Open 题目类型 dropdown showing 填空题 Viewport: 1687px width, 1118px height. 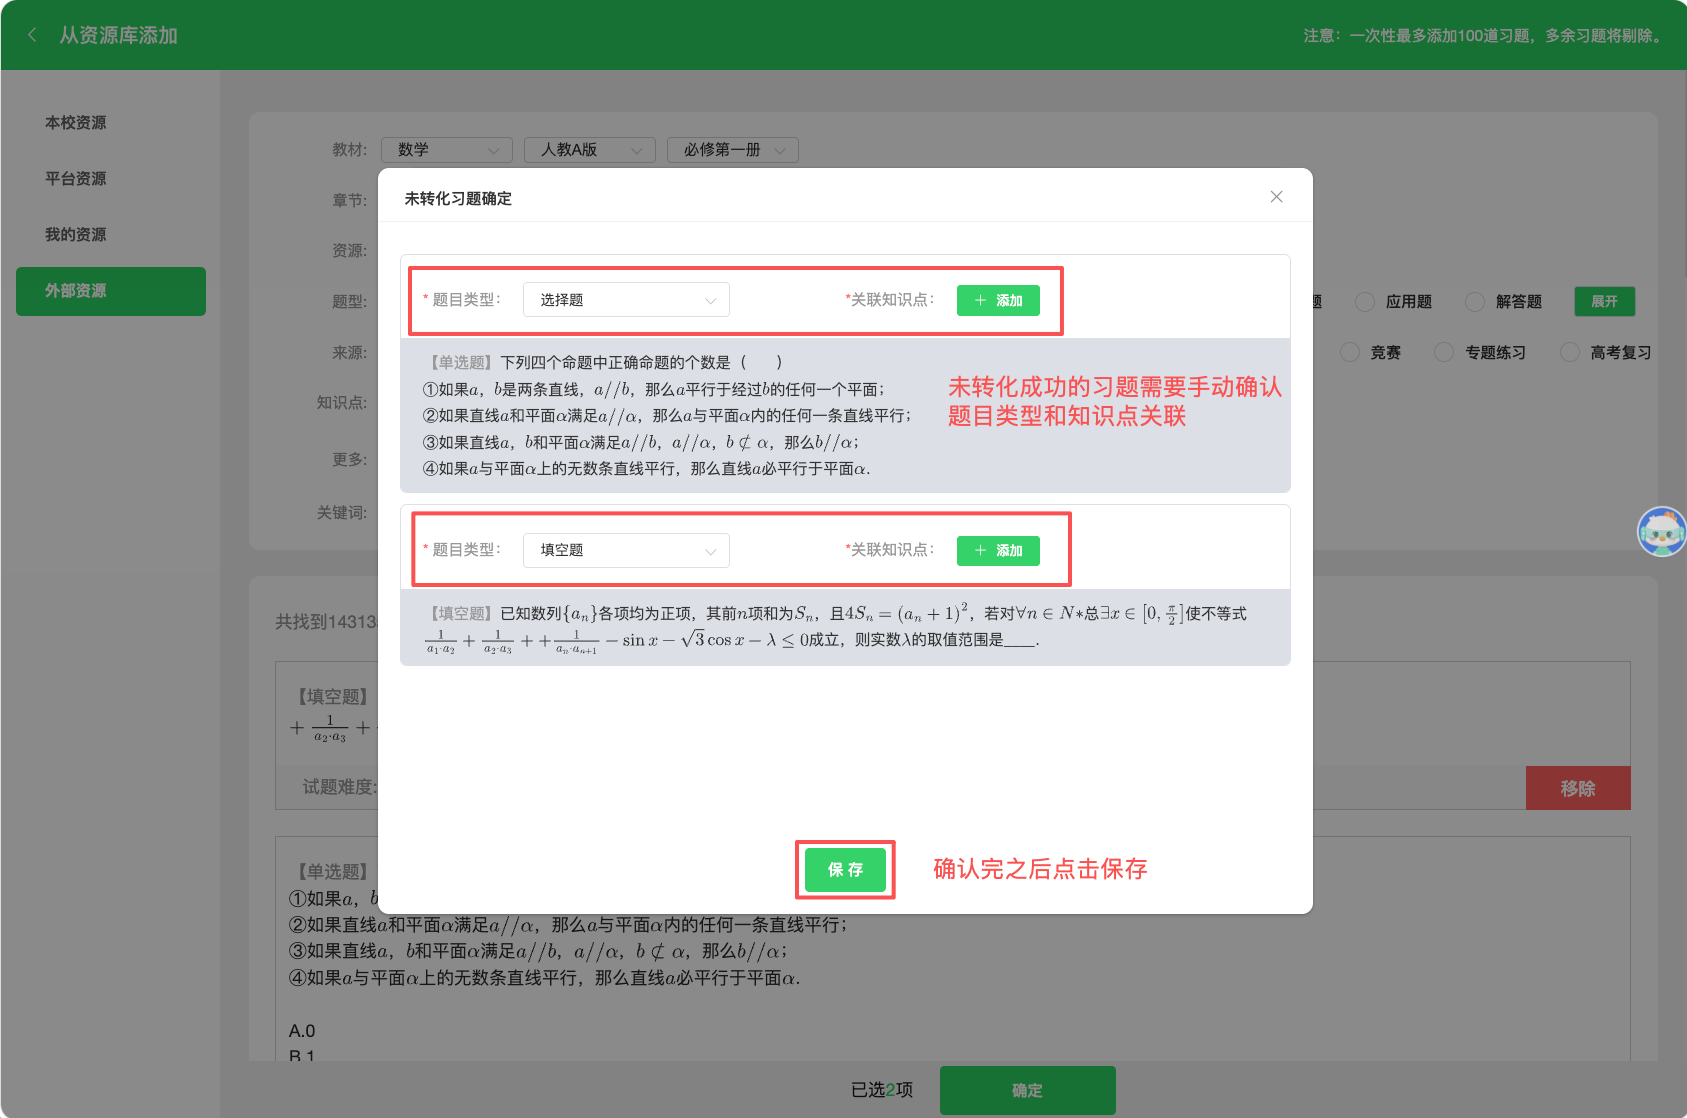pos(626,550)
